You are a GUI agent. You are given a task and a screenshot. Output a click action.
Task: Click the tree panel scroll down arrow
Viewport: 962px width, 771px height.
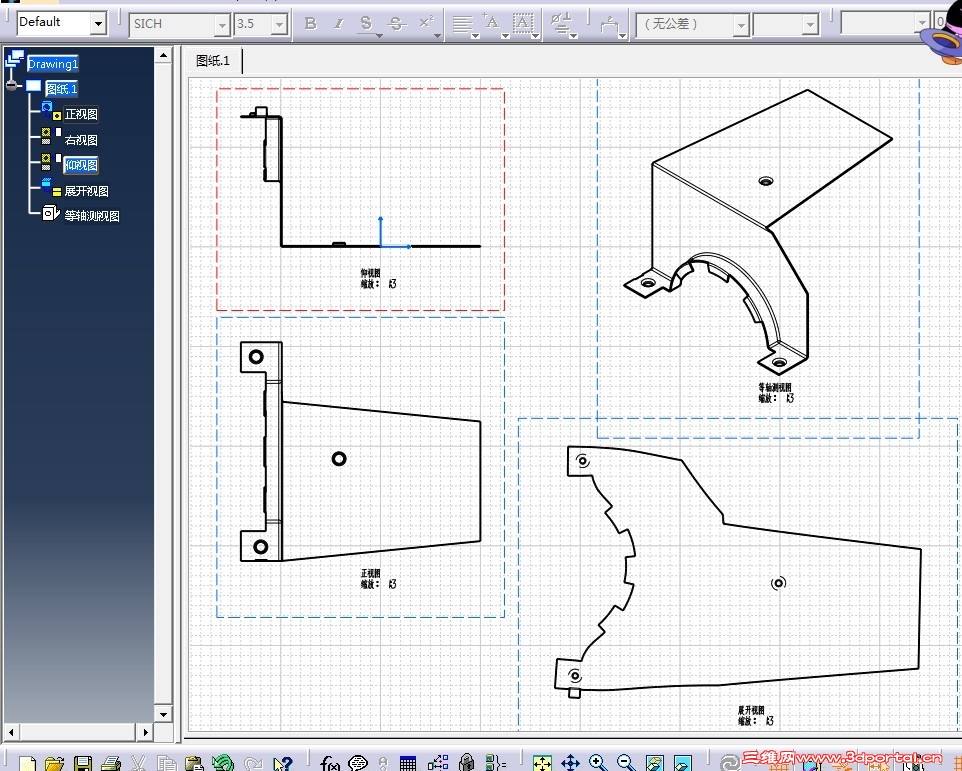pyautogui.click(x=163, y=714)
